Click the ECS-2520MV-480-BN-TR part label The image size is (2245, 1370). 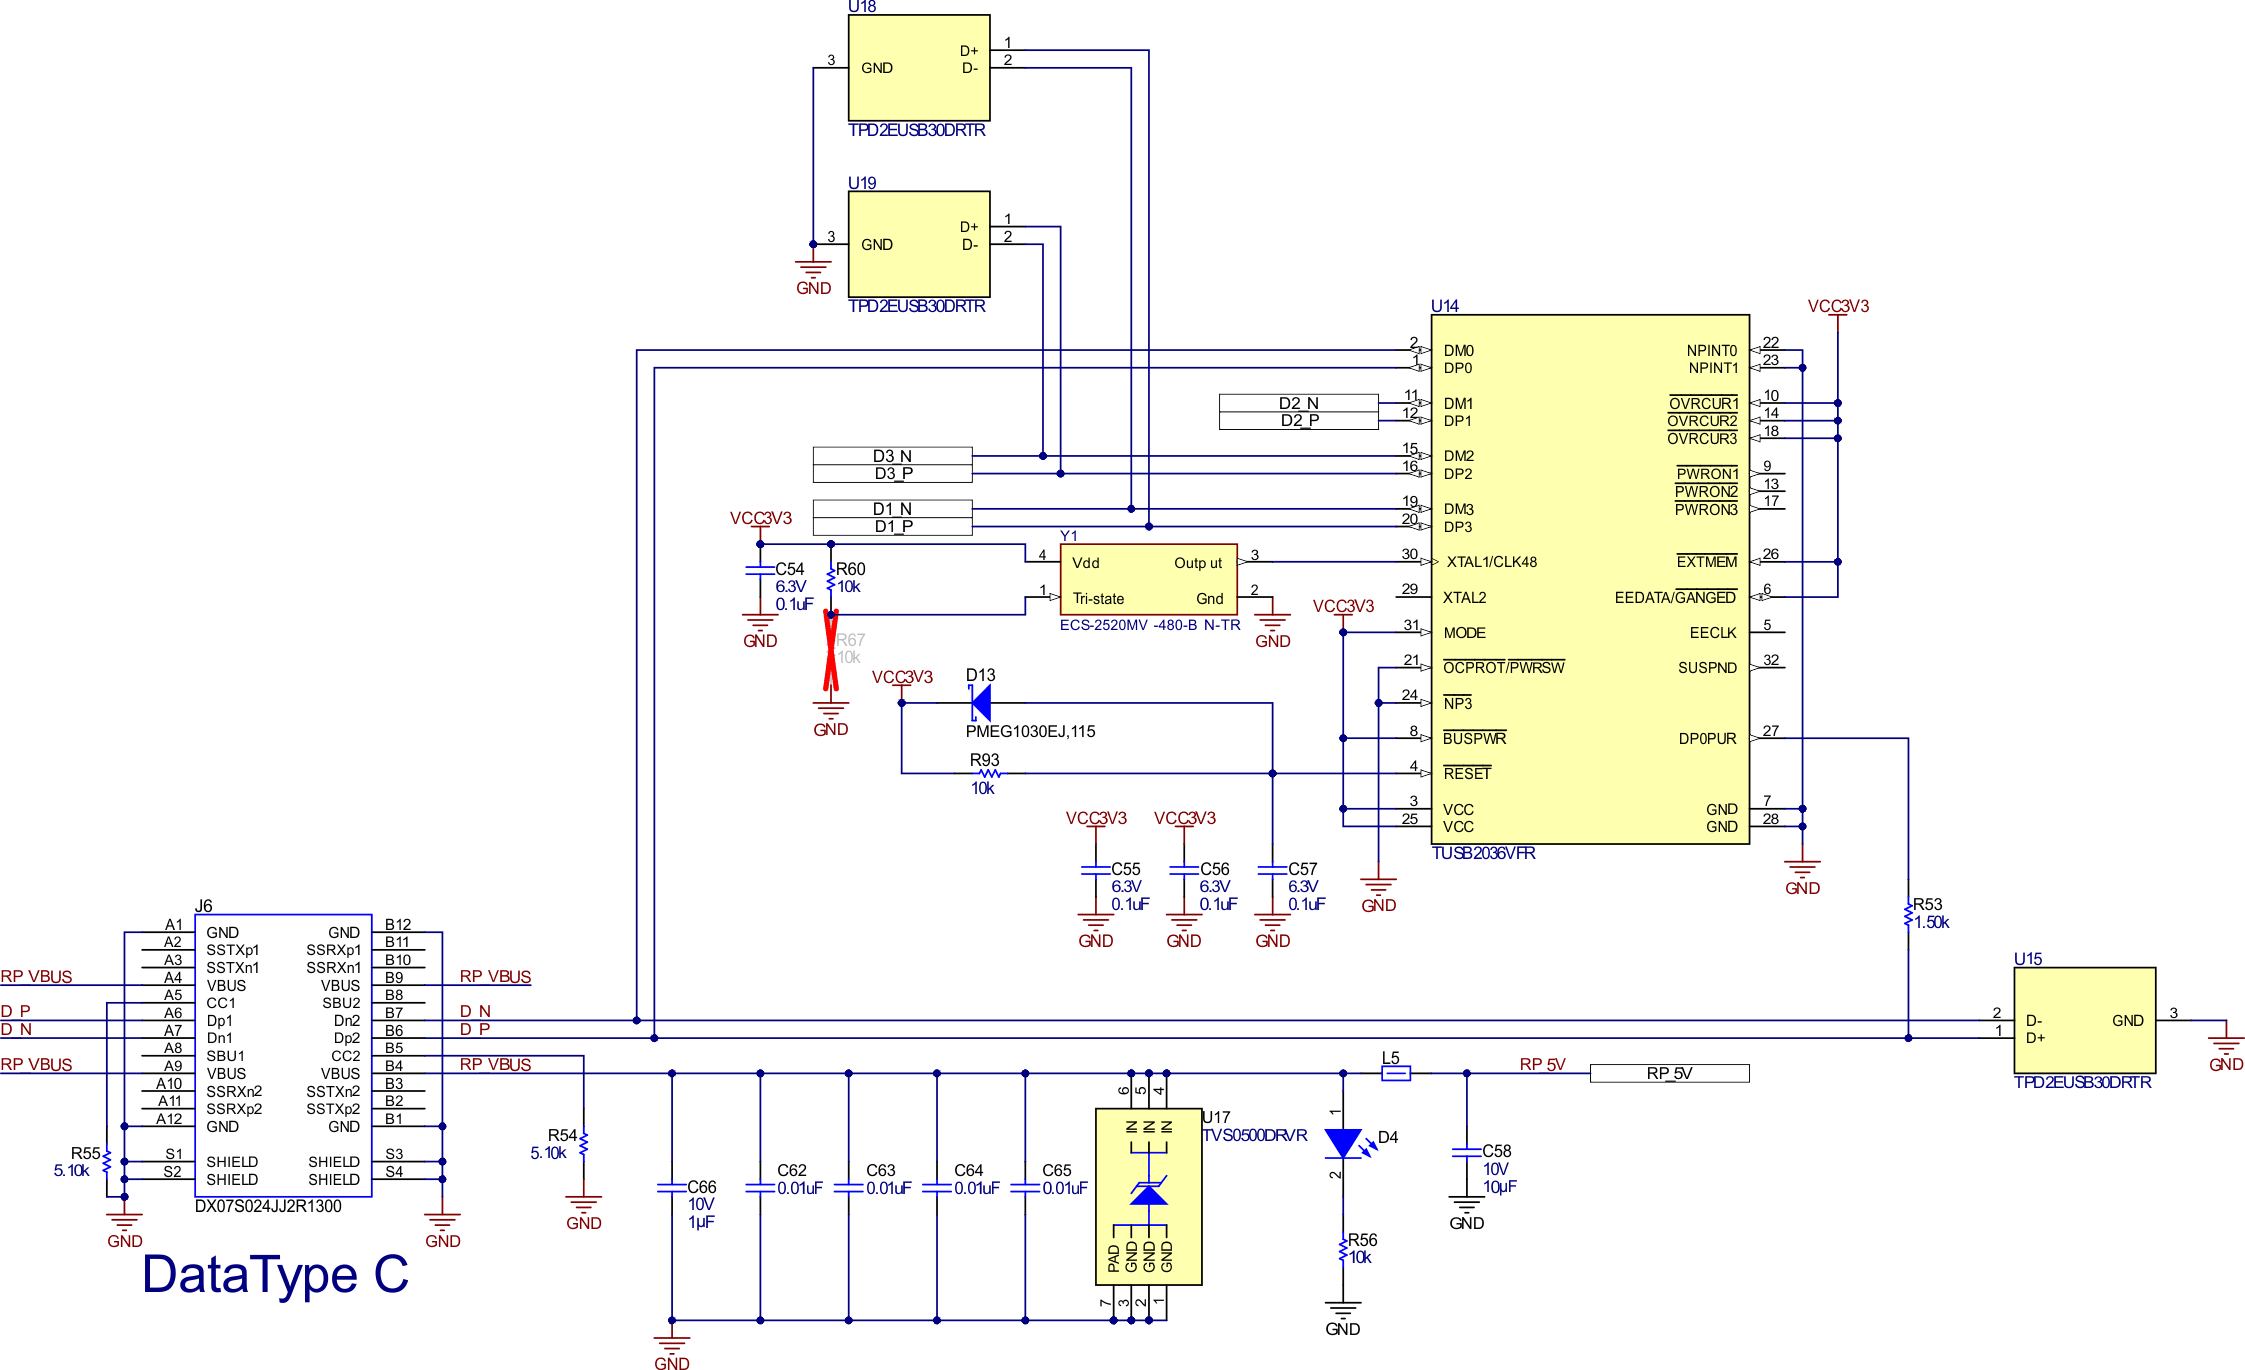[1150, 625]
